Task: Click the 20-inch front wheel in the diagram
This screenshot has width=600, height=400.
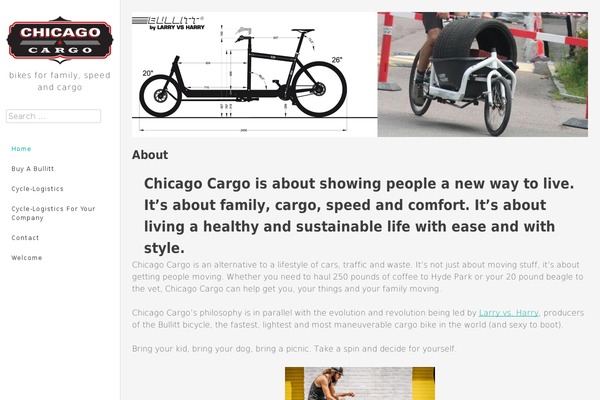Action: point(160,95)
